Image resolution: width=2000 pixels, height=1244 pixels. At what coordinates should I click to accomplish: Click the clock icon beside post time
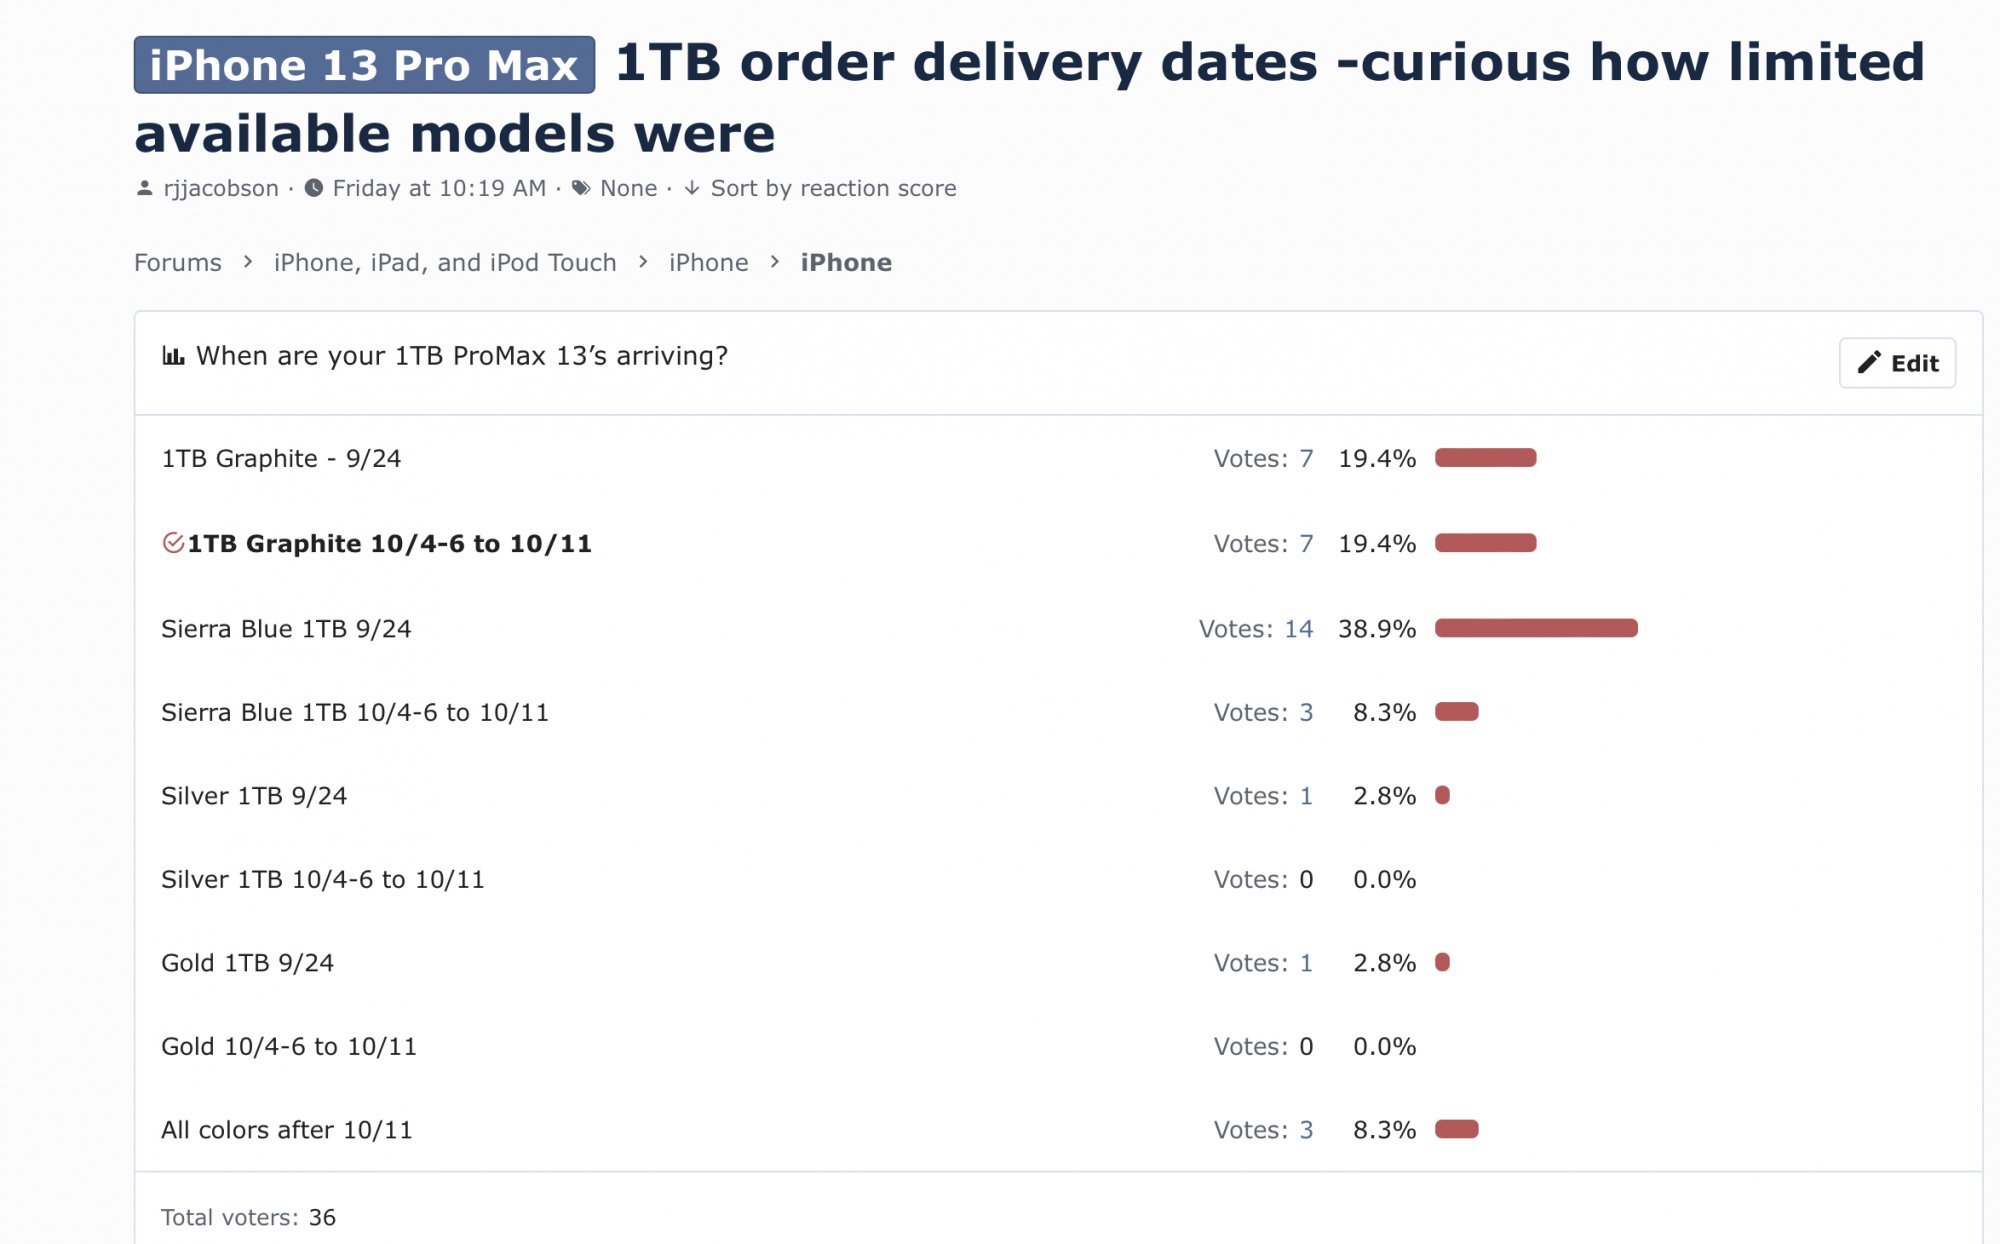tap(314, 188)
